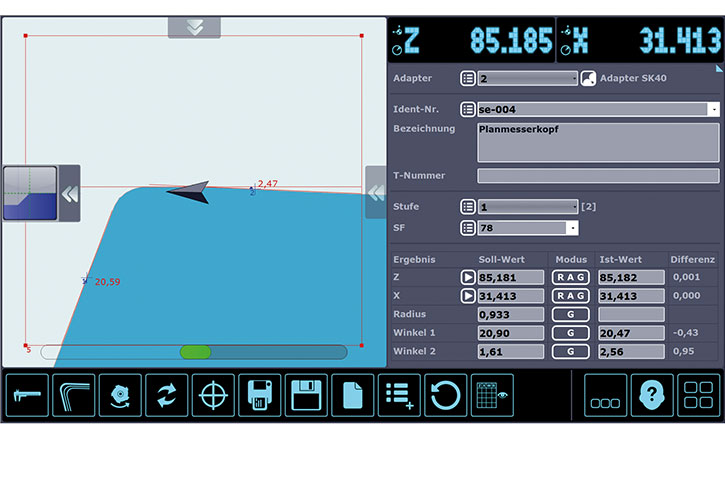This screenshot has width=725, height=480.
Task: Click the 2,47 angle label on contour
Action: coord(268,184)
